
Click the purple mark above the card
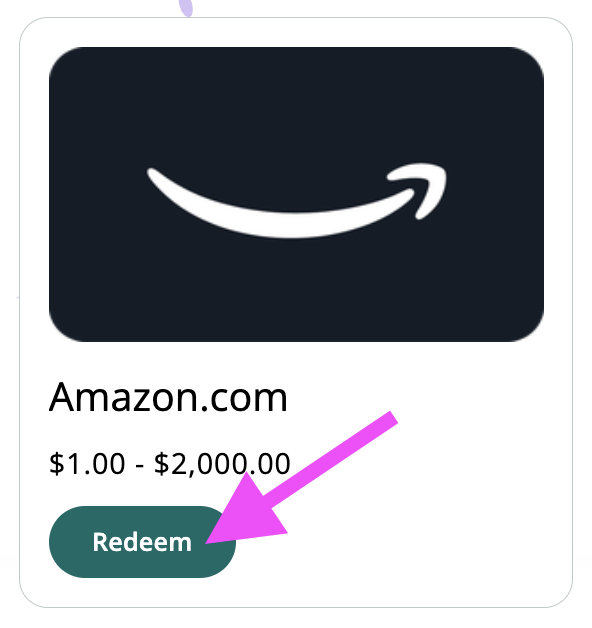[x=186, y=8]
